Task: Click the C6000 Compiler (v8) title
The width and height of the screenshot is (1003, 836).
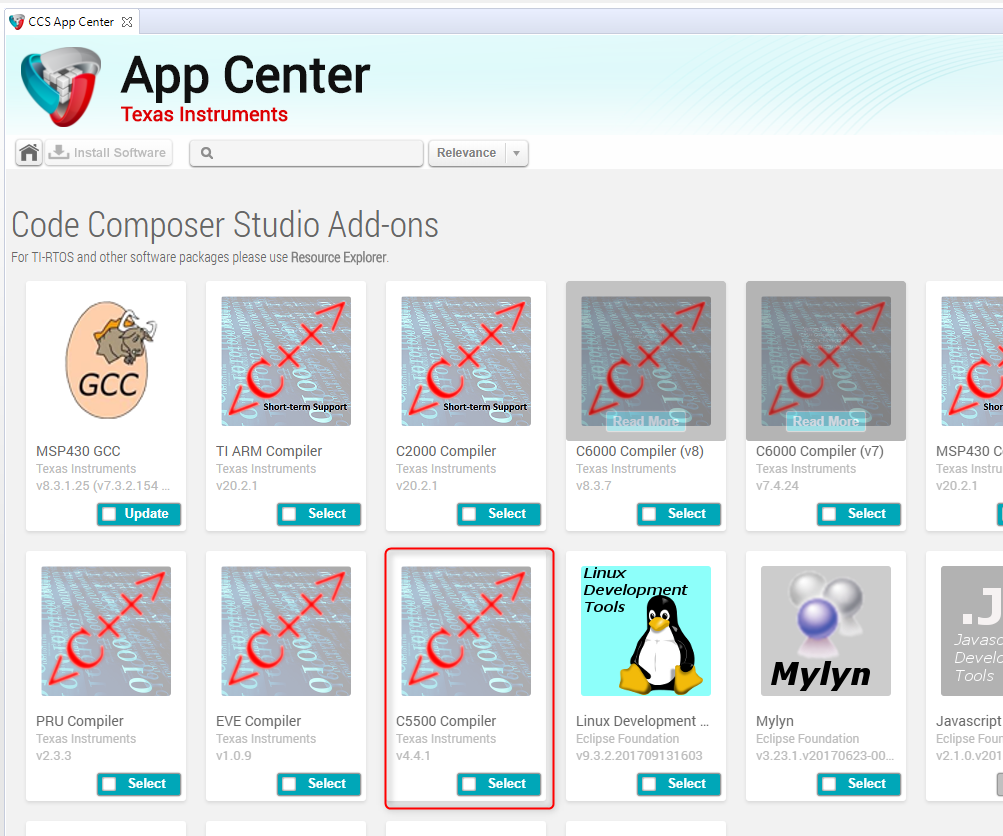Action: point(640,451)
